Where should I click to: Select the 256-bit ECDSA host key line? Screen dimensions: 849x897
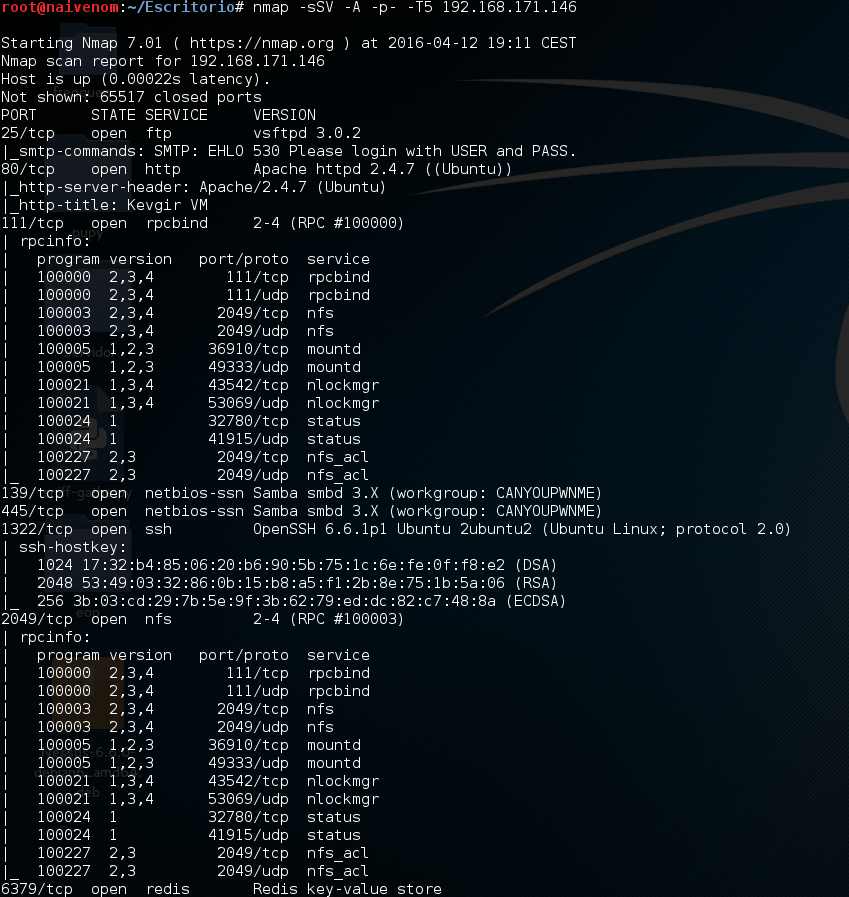pos(301,601)
